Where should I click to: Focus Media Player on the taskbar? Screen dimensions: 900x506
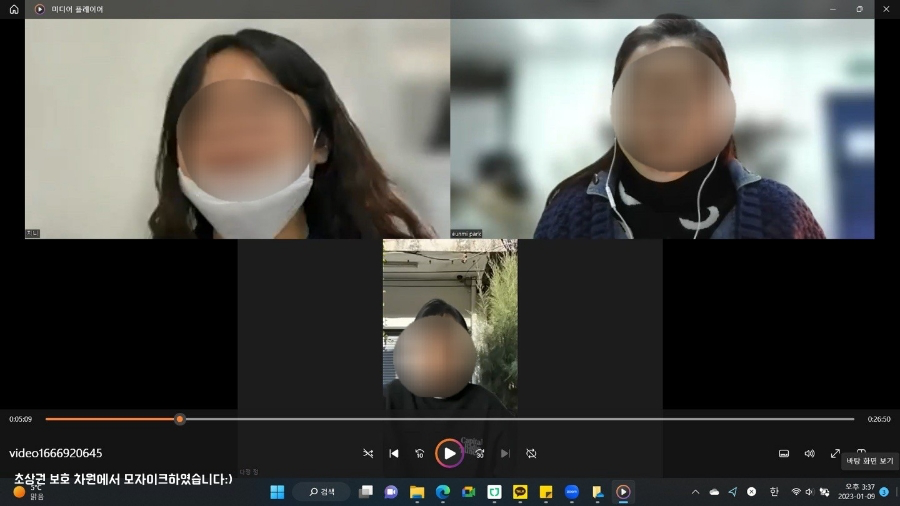click(623, 492)
